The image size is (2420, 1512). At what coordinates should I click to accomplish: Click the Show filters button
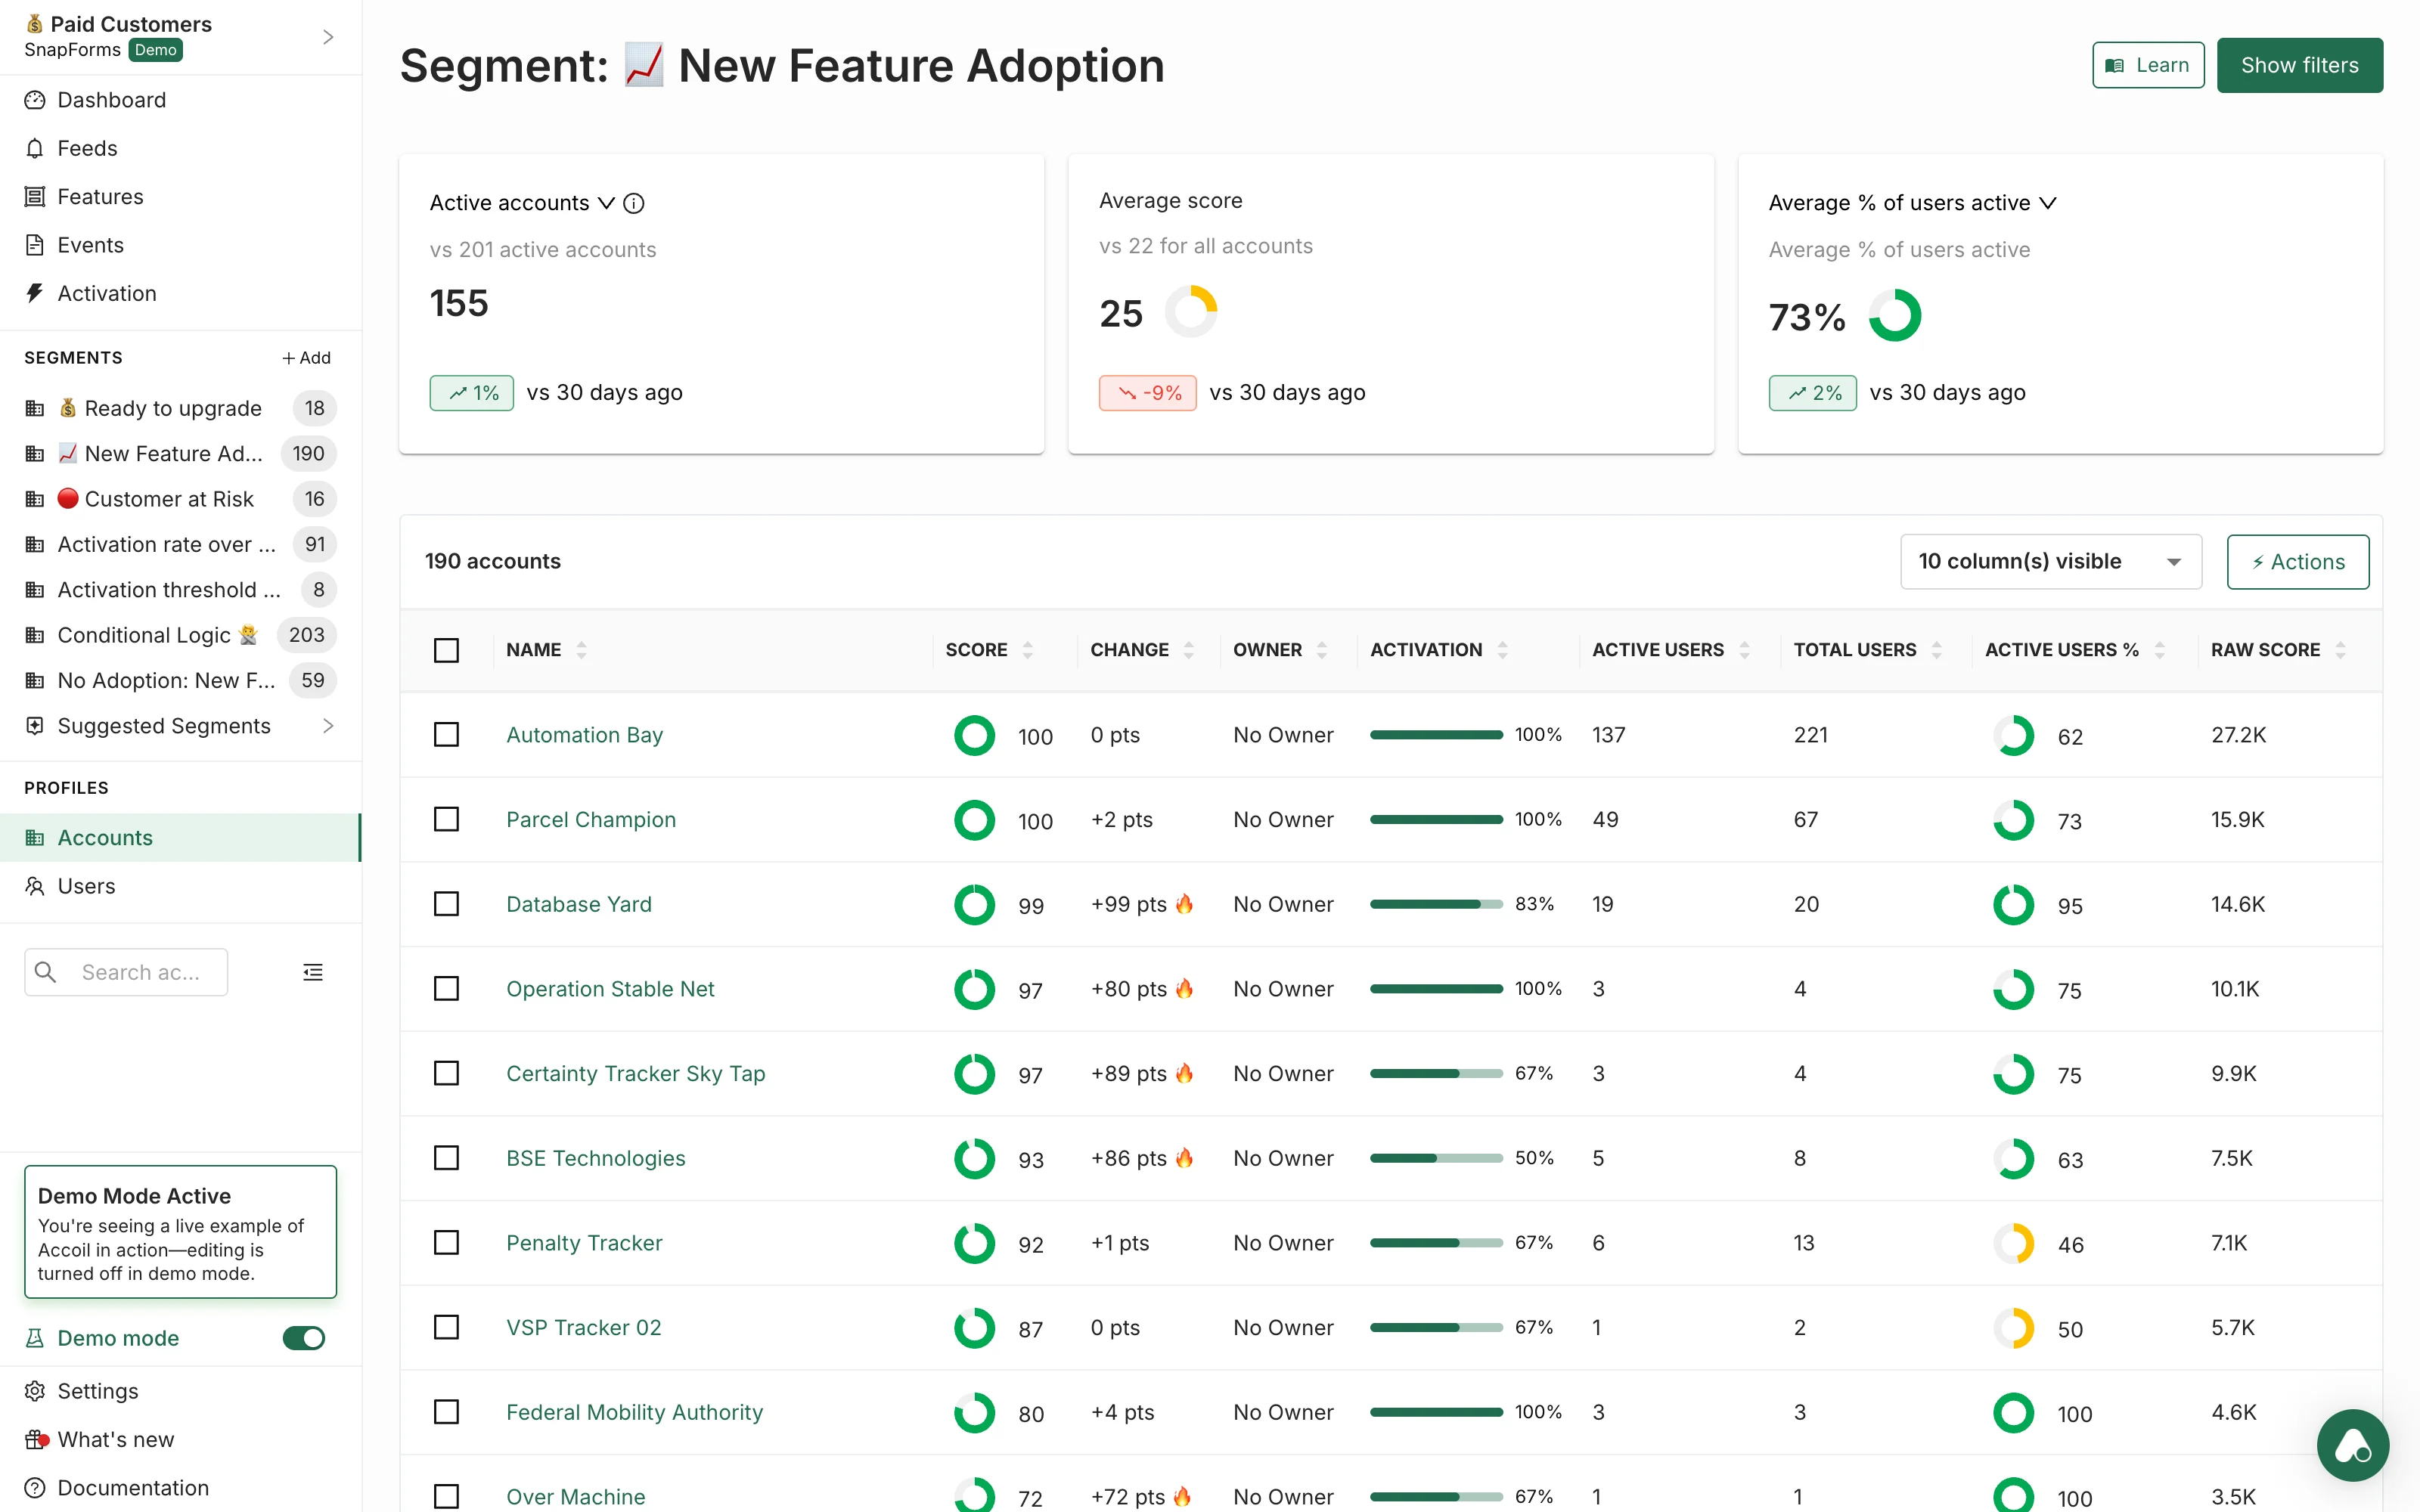(2299, 64)
